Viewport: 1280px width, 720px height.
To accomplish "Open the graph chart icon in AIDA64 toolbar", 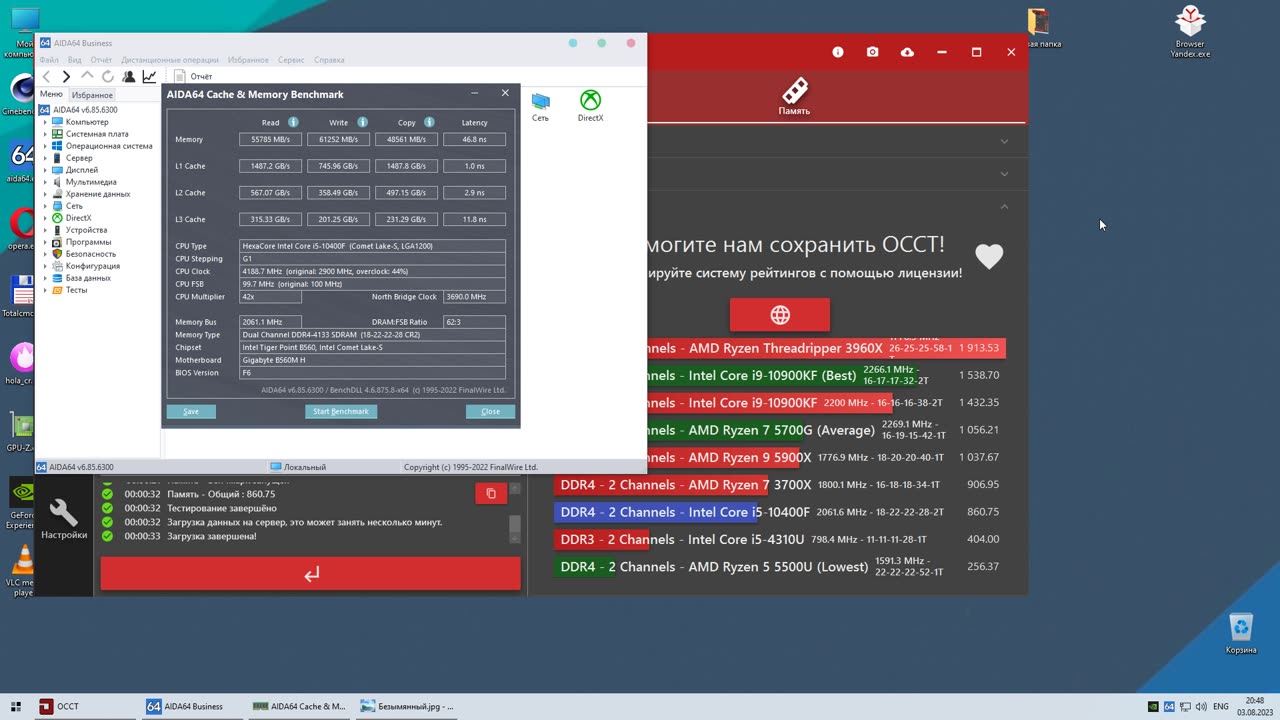I will 149,76.
